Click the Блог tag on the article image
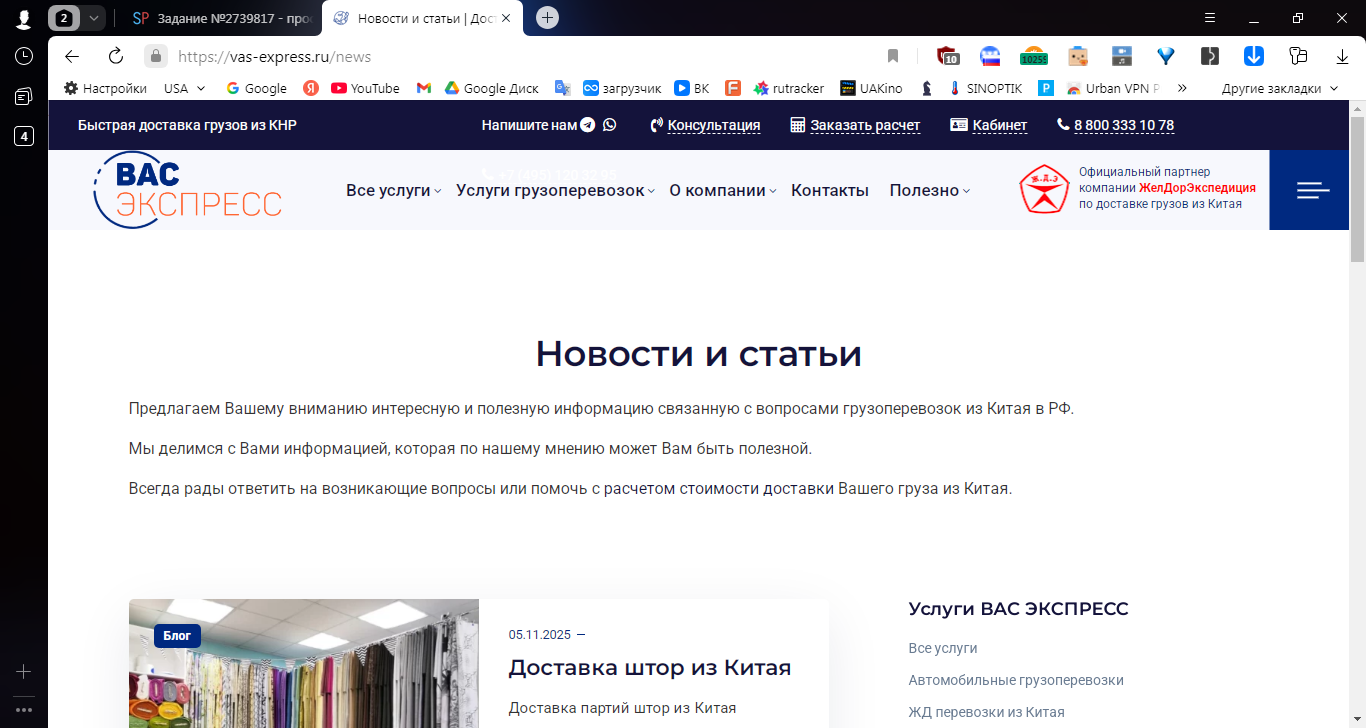This screenshot has height=728, width=1366. [178, 635]
